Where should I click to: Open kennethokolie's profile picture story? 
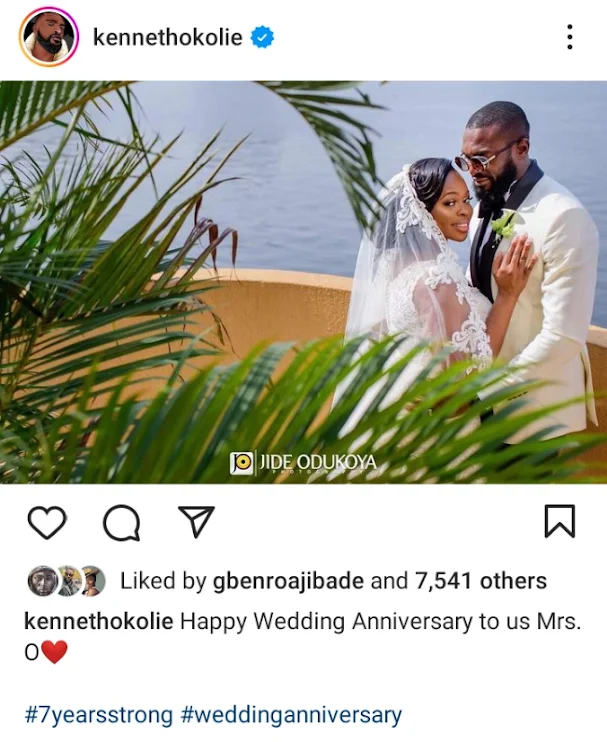click(49, 37)
